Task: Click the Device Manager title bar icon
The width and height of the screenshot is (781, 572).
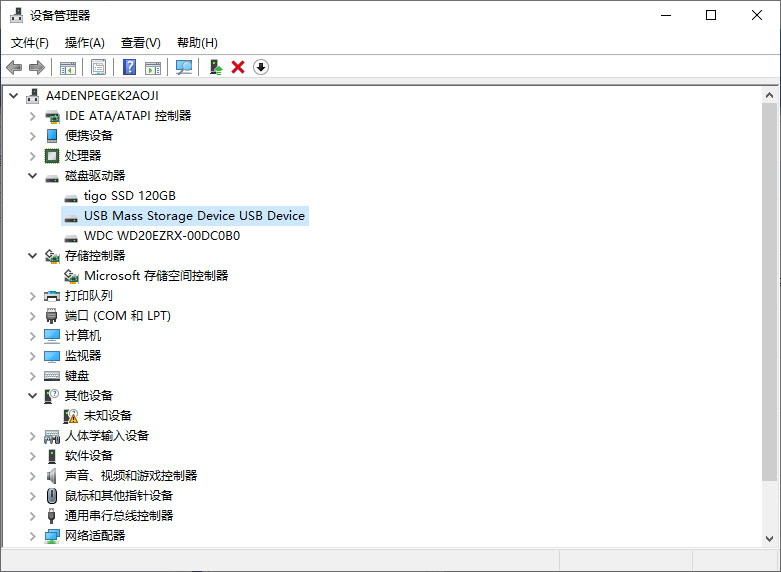Action: point(16,15)
